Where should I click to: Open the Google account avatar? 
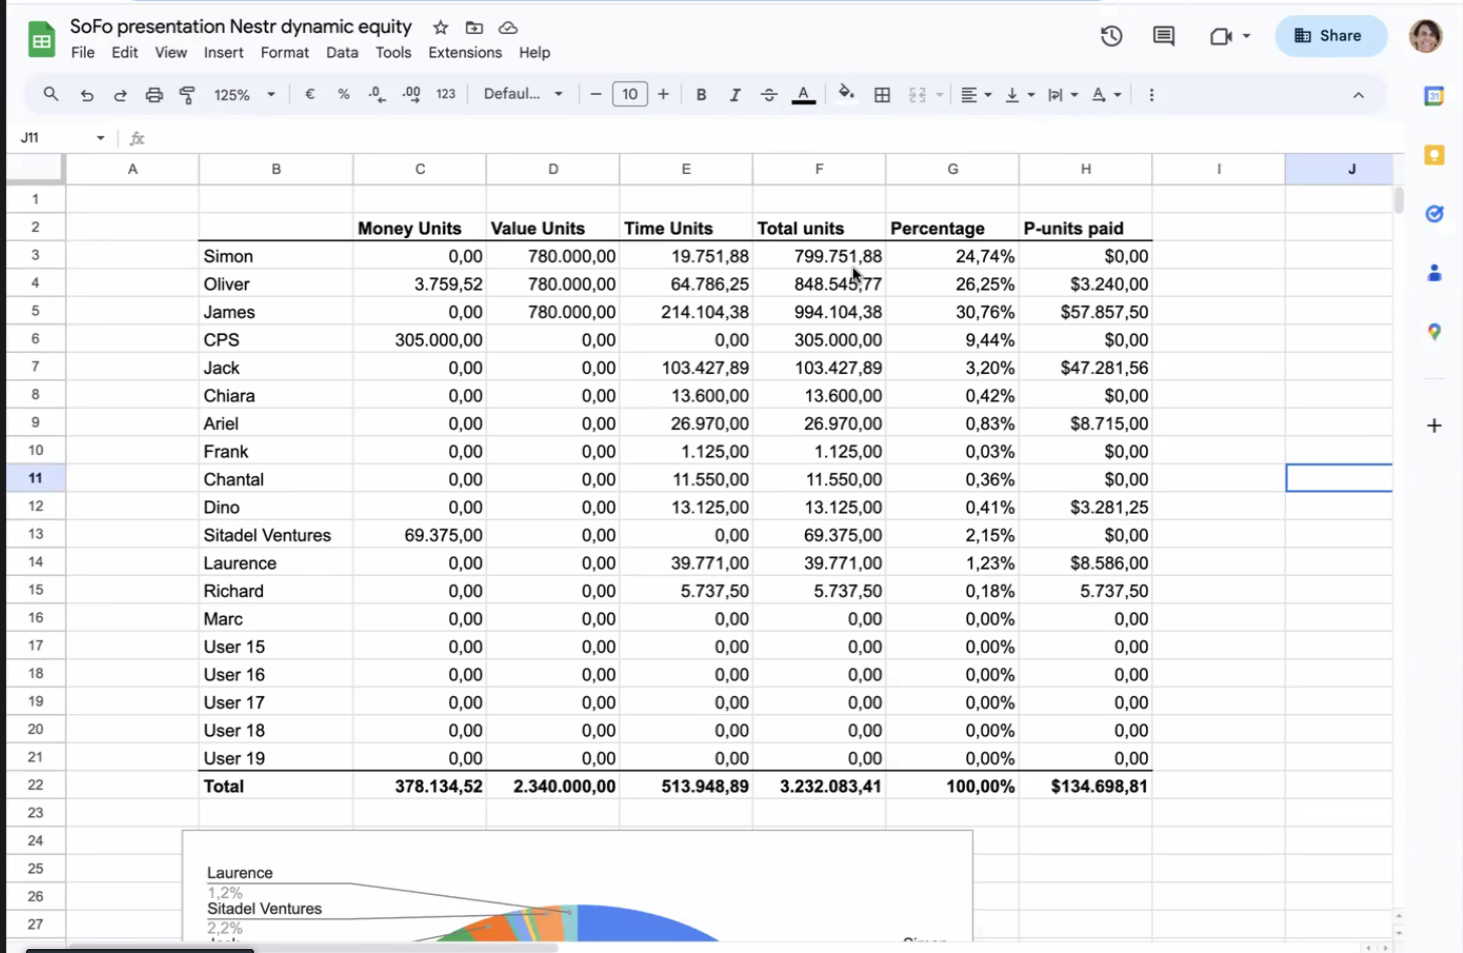pos(1426,36)
